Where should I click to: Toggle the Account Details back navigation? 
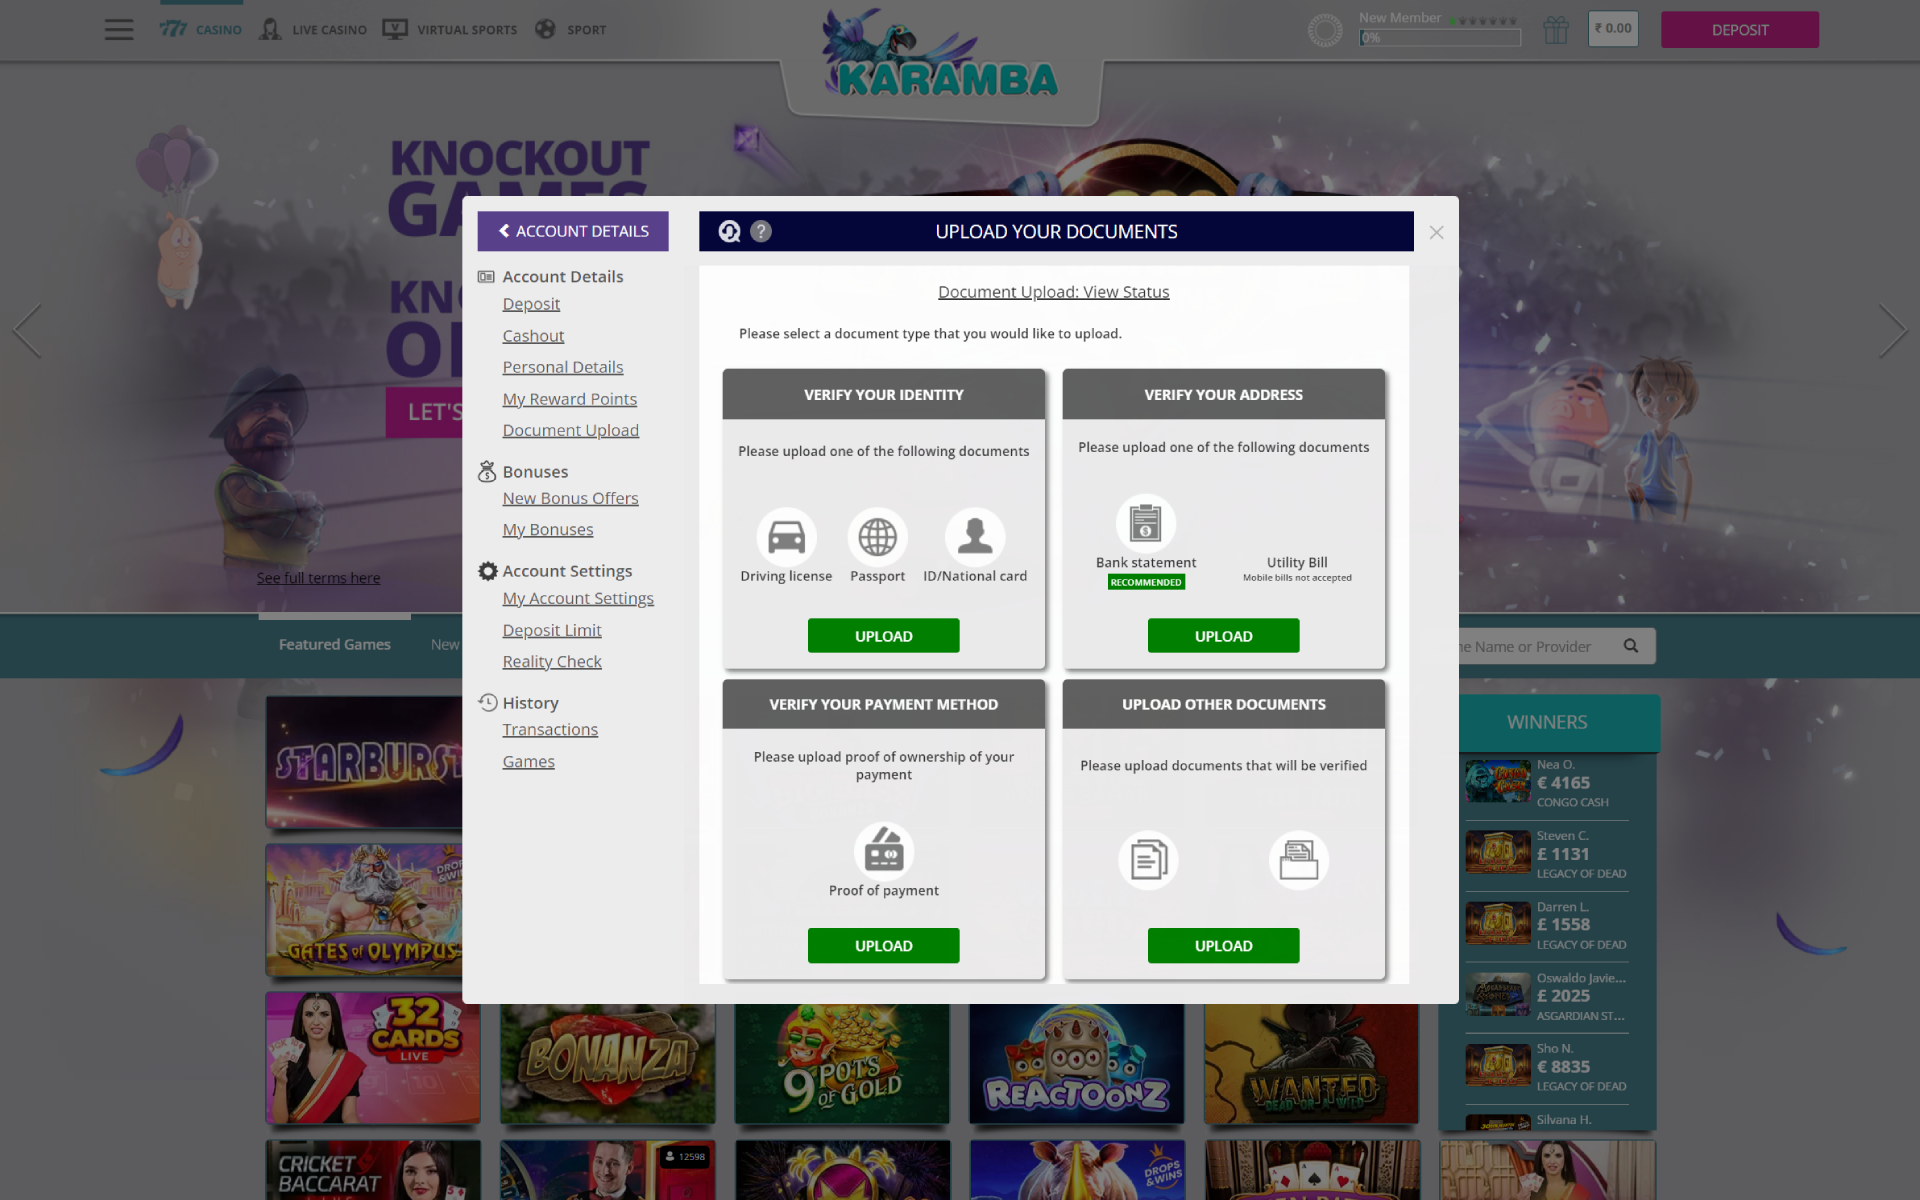click(x=572, y=231)
